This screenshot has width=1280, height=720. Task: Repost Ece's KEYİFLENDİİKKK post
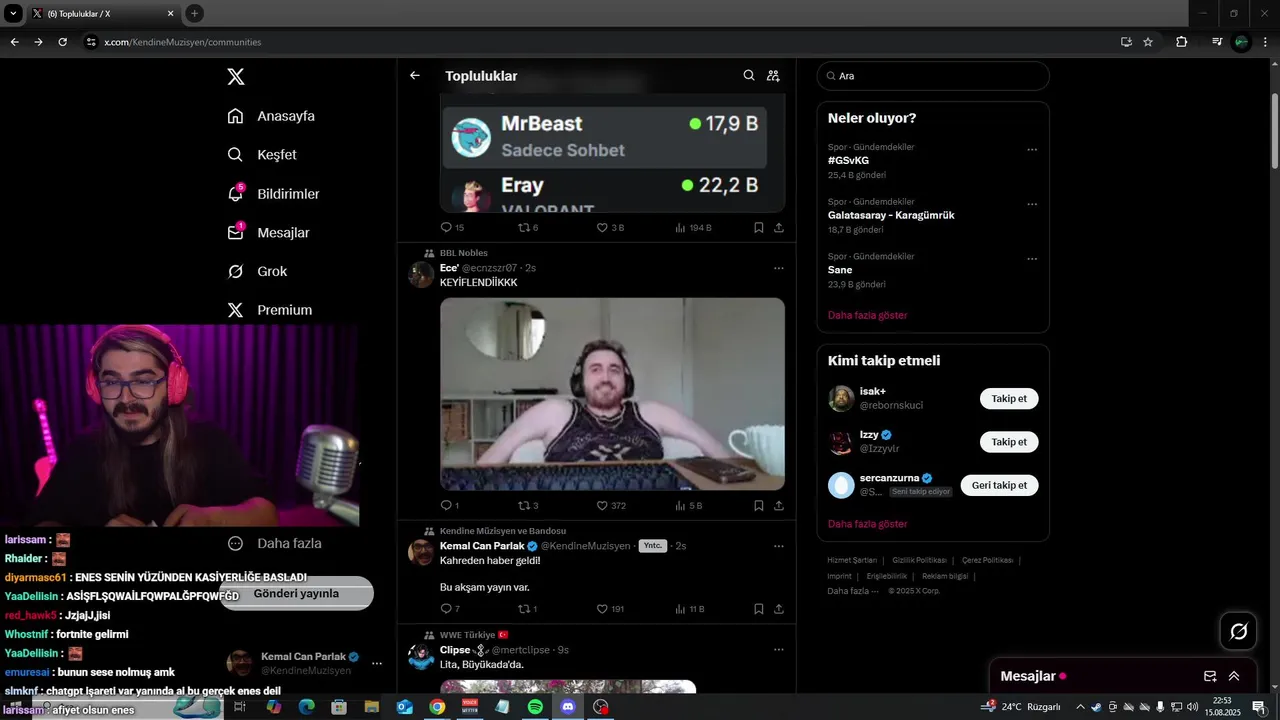(528, 506)
